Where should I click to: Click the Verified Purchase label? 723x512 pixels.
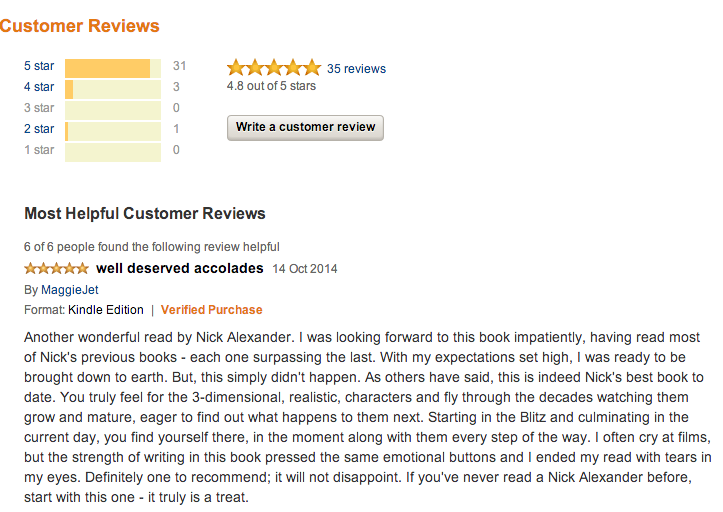click(211, 310)
